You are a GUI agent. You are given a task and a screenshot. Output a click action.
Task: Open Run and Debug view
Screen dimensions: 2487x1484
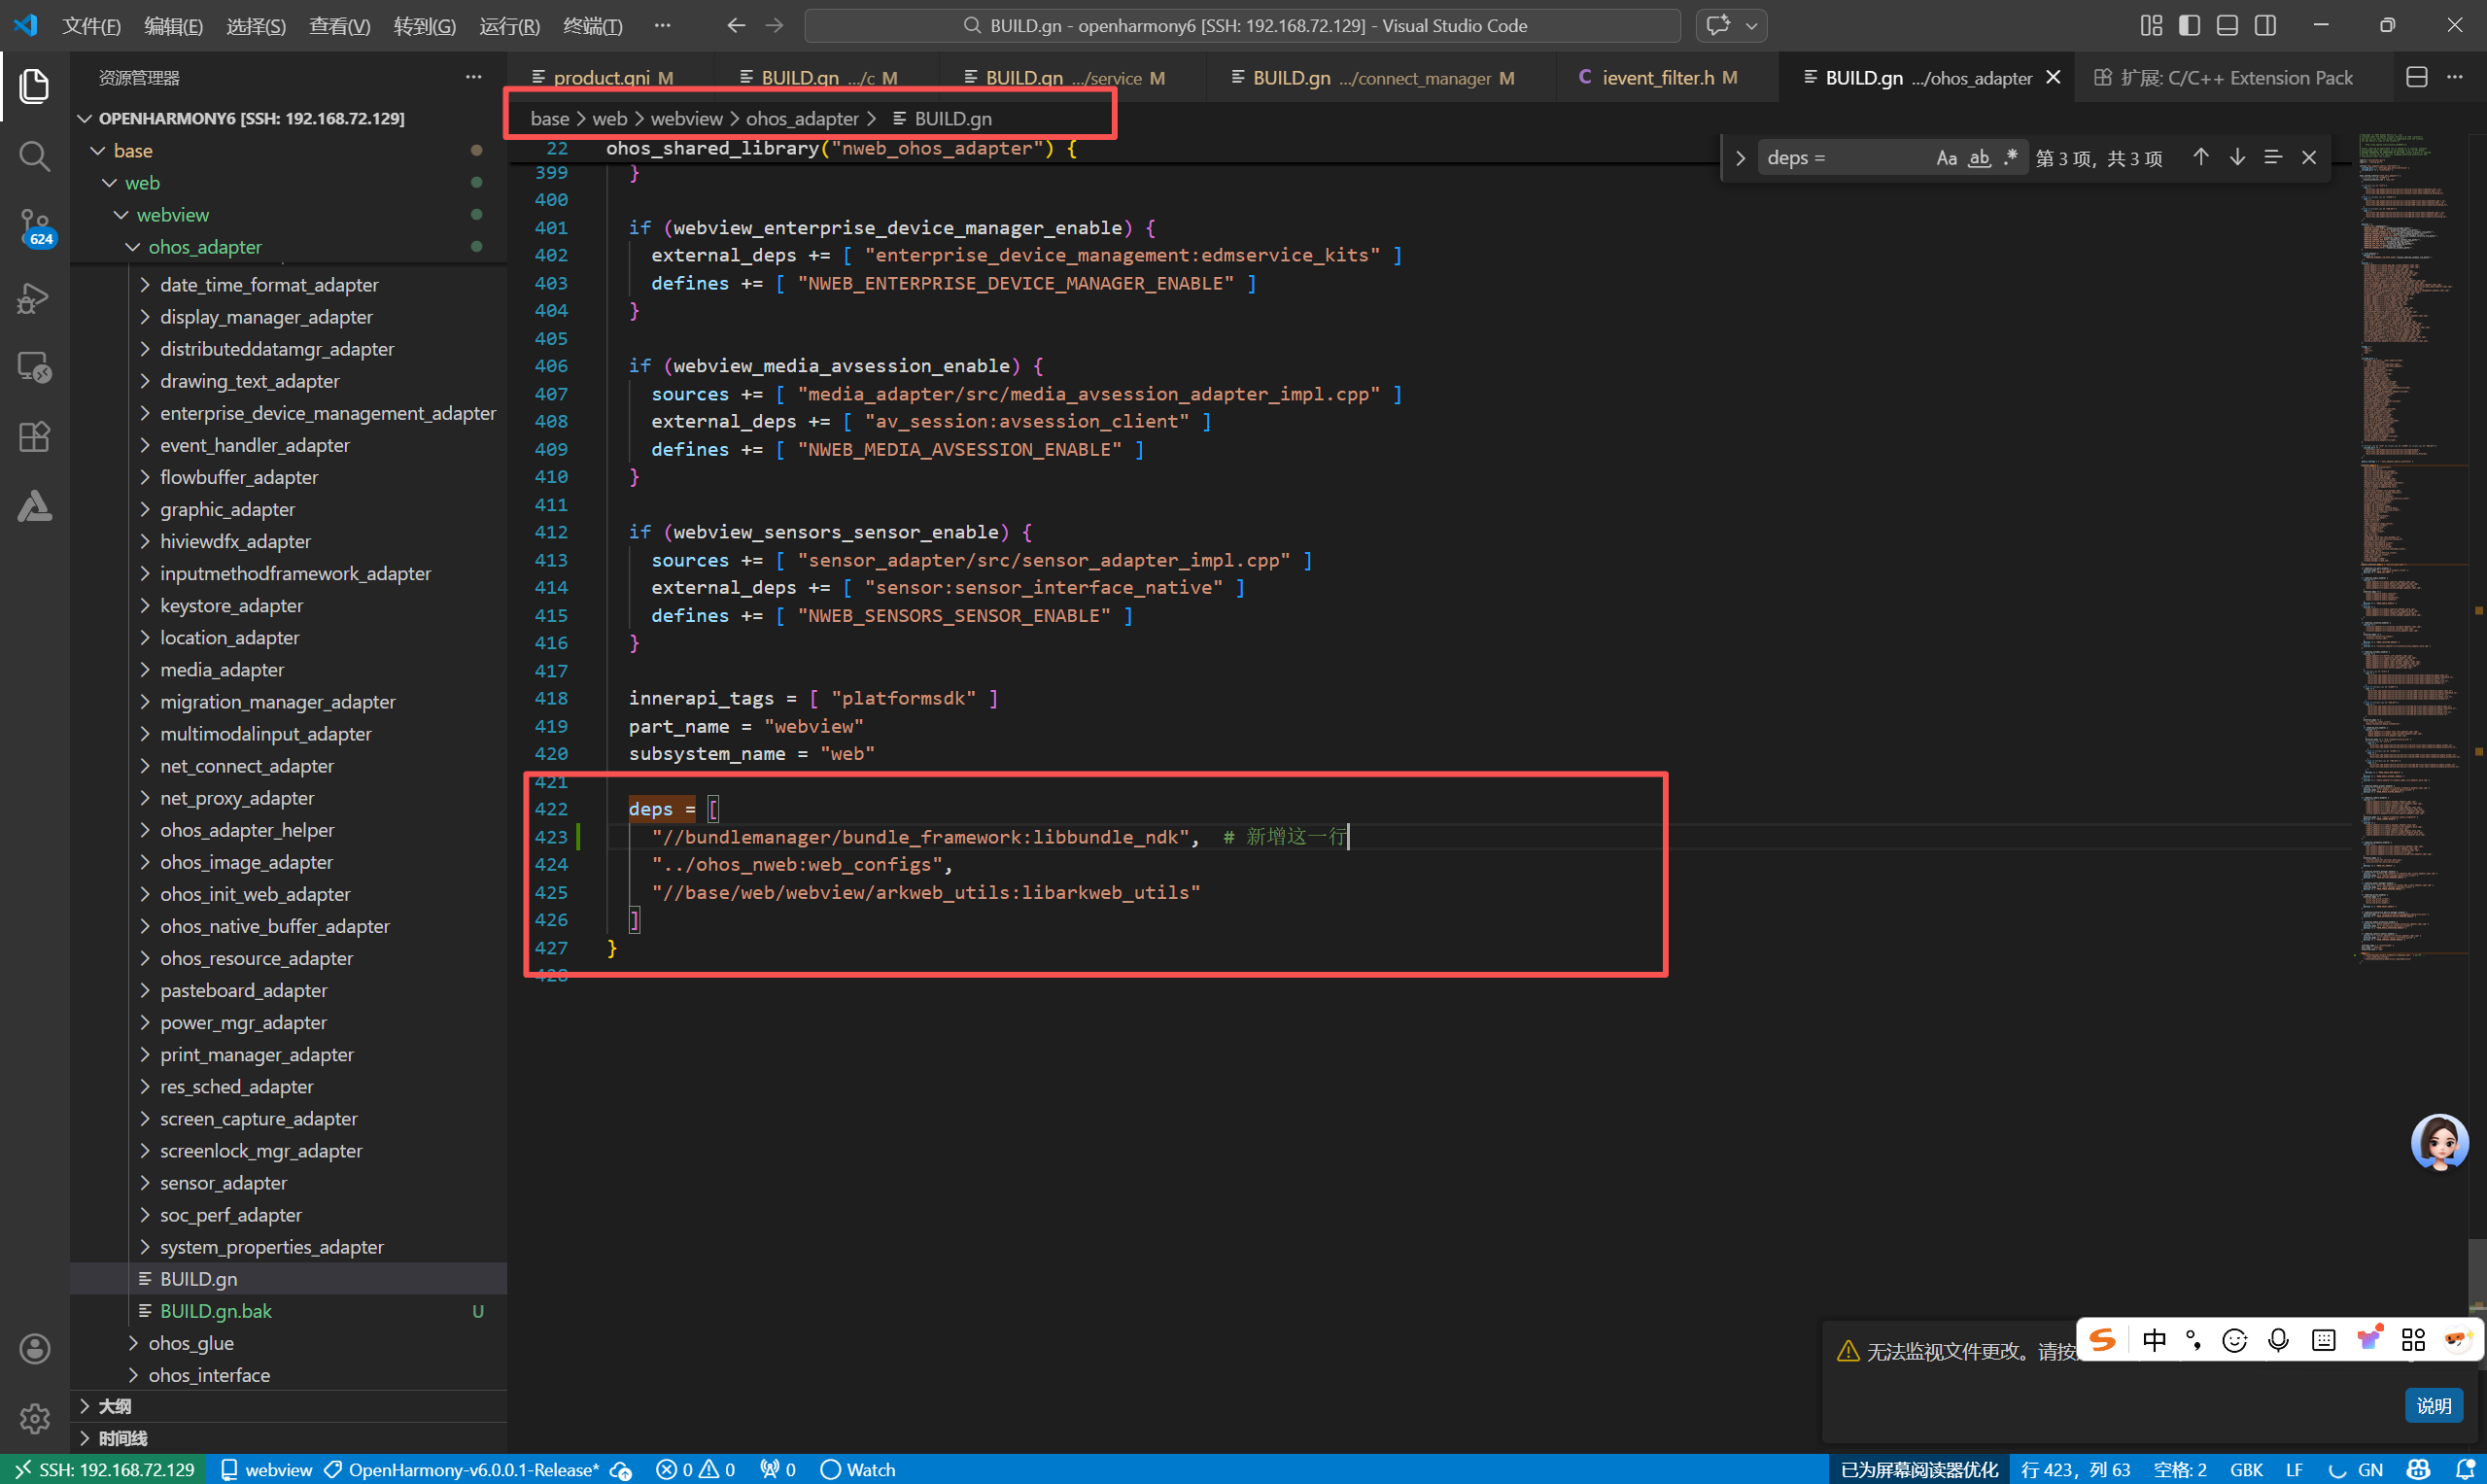pos(34,297)
